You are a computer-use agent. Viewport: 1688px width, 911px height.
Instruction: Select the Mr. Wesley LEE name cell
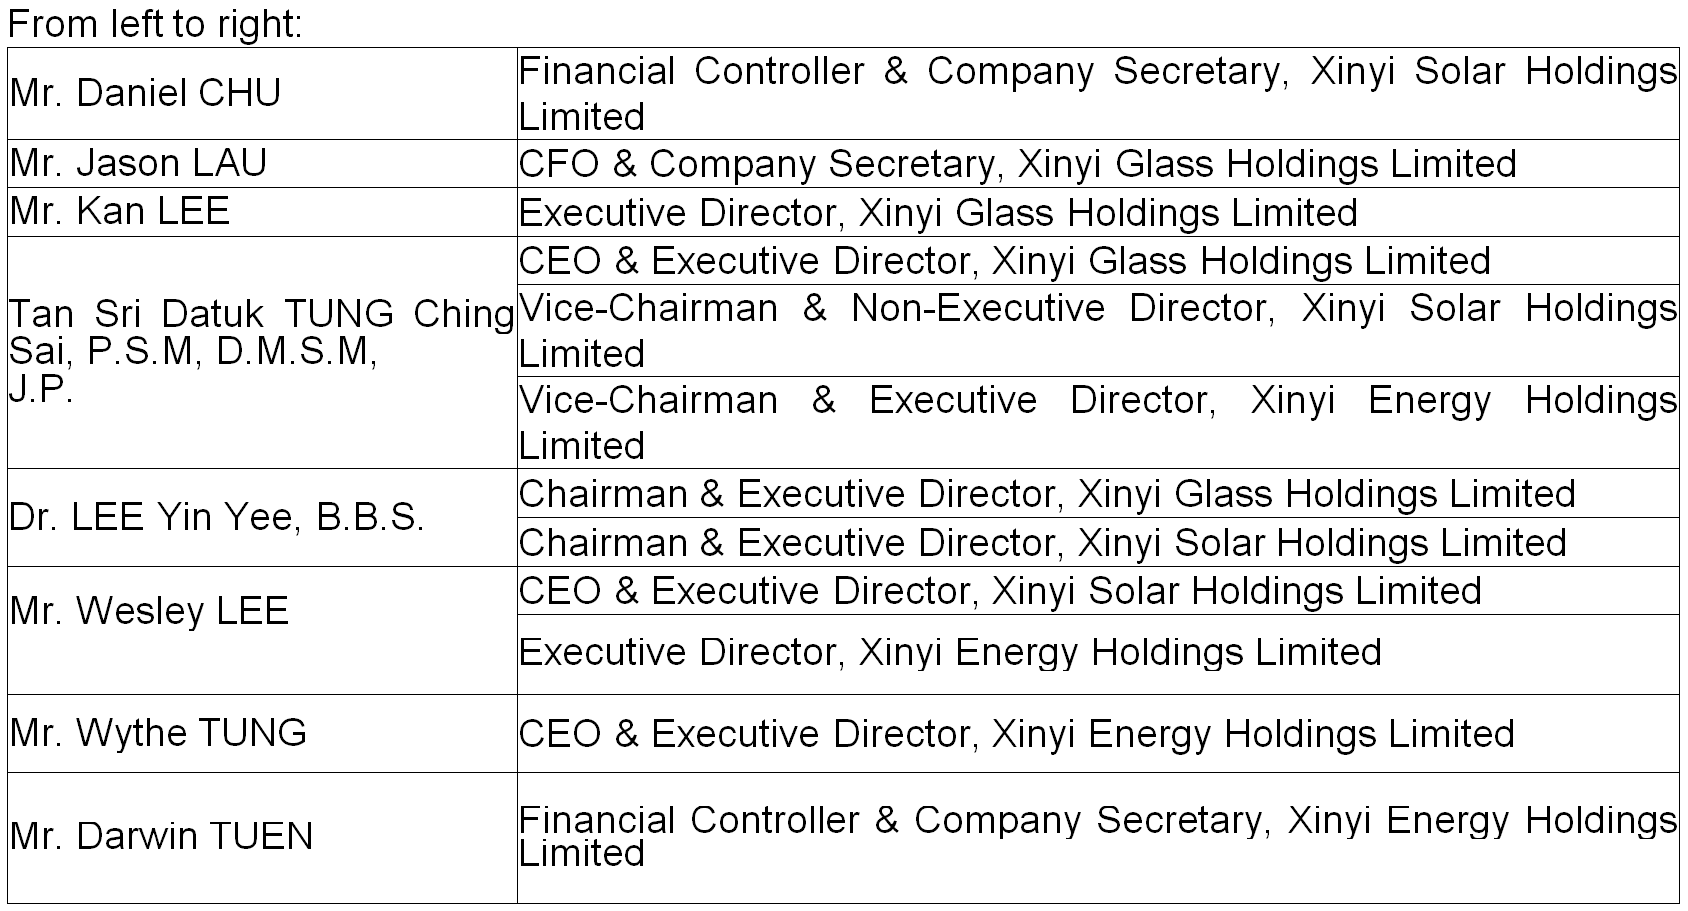(150, 610)
